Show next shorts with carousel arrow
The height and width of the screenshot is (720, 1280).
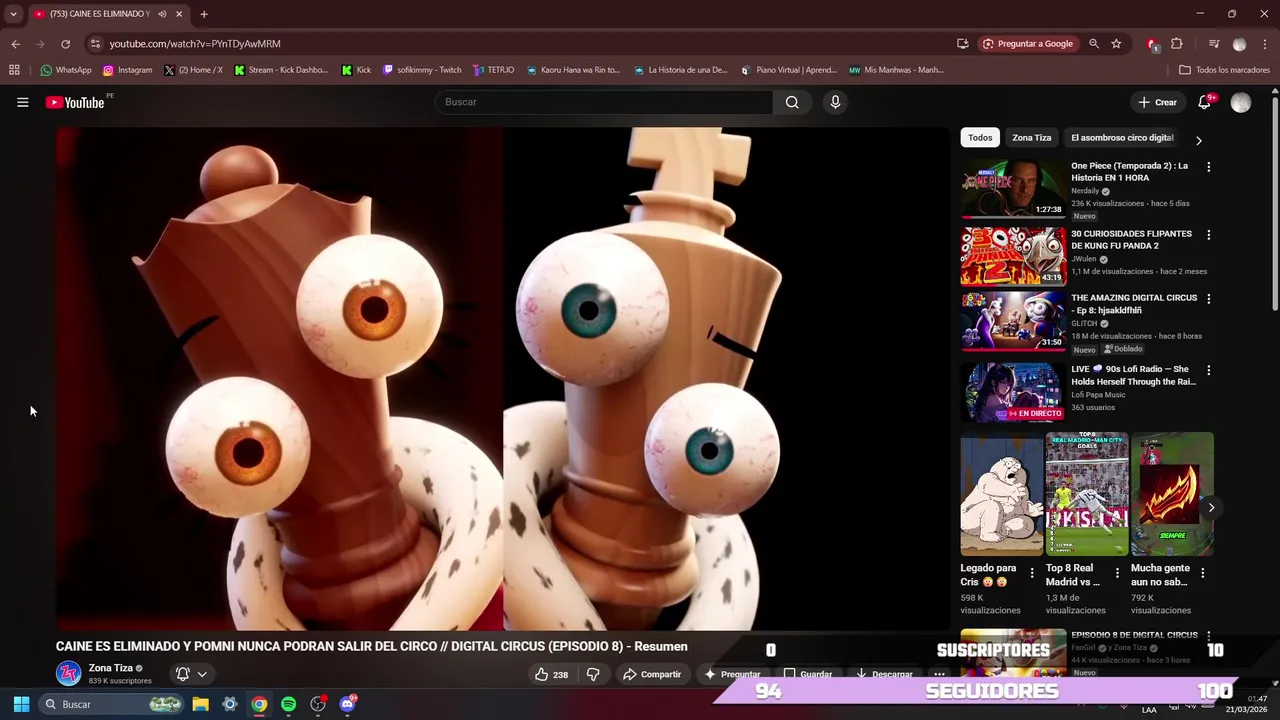[1211, 507]
